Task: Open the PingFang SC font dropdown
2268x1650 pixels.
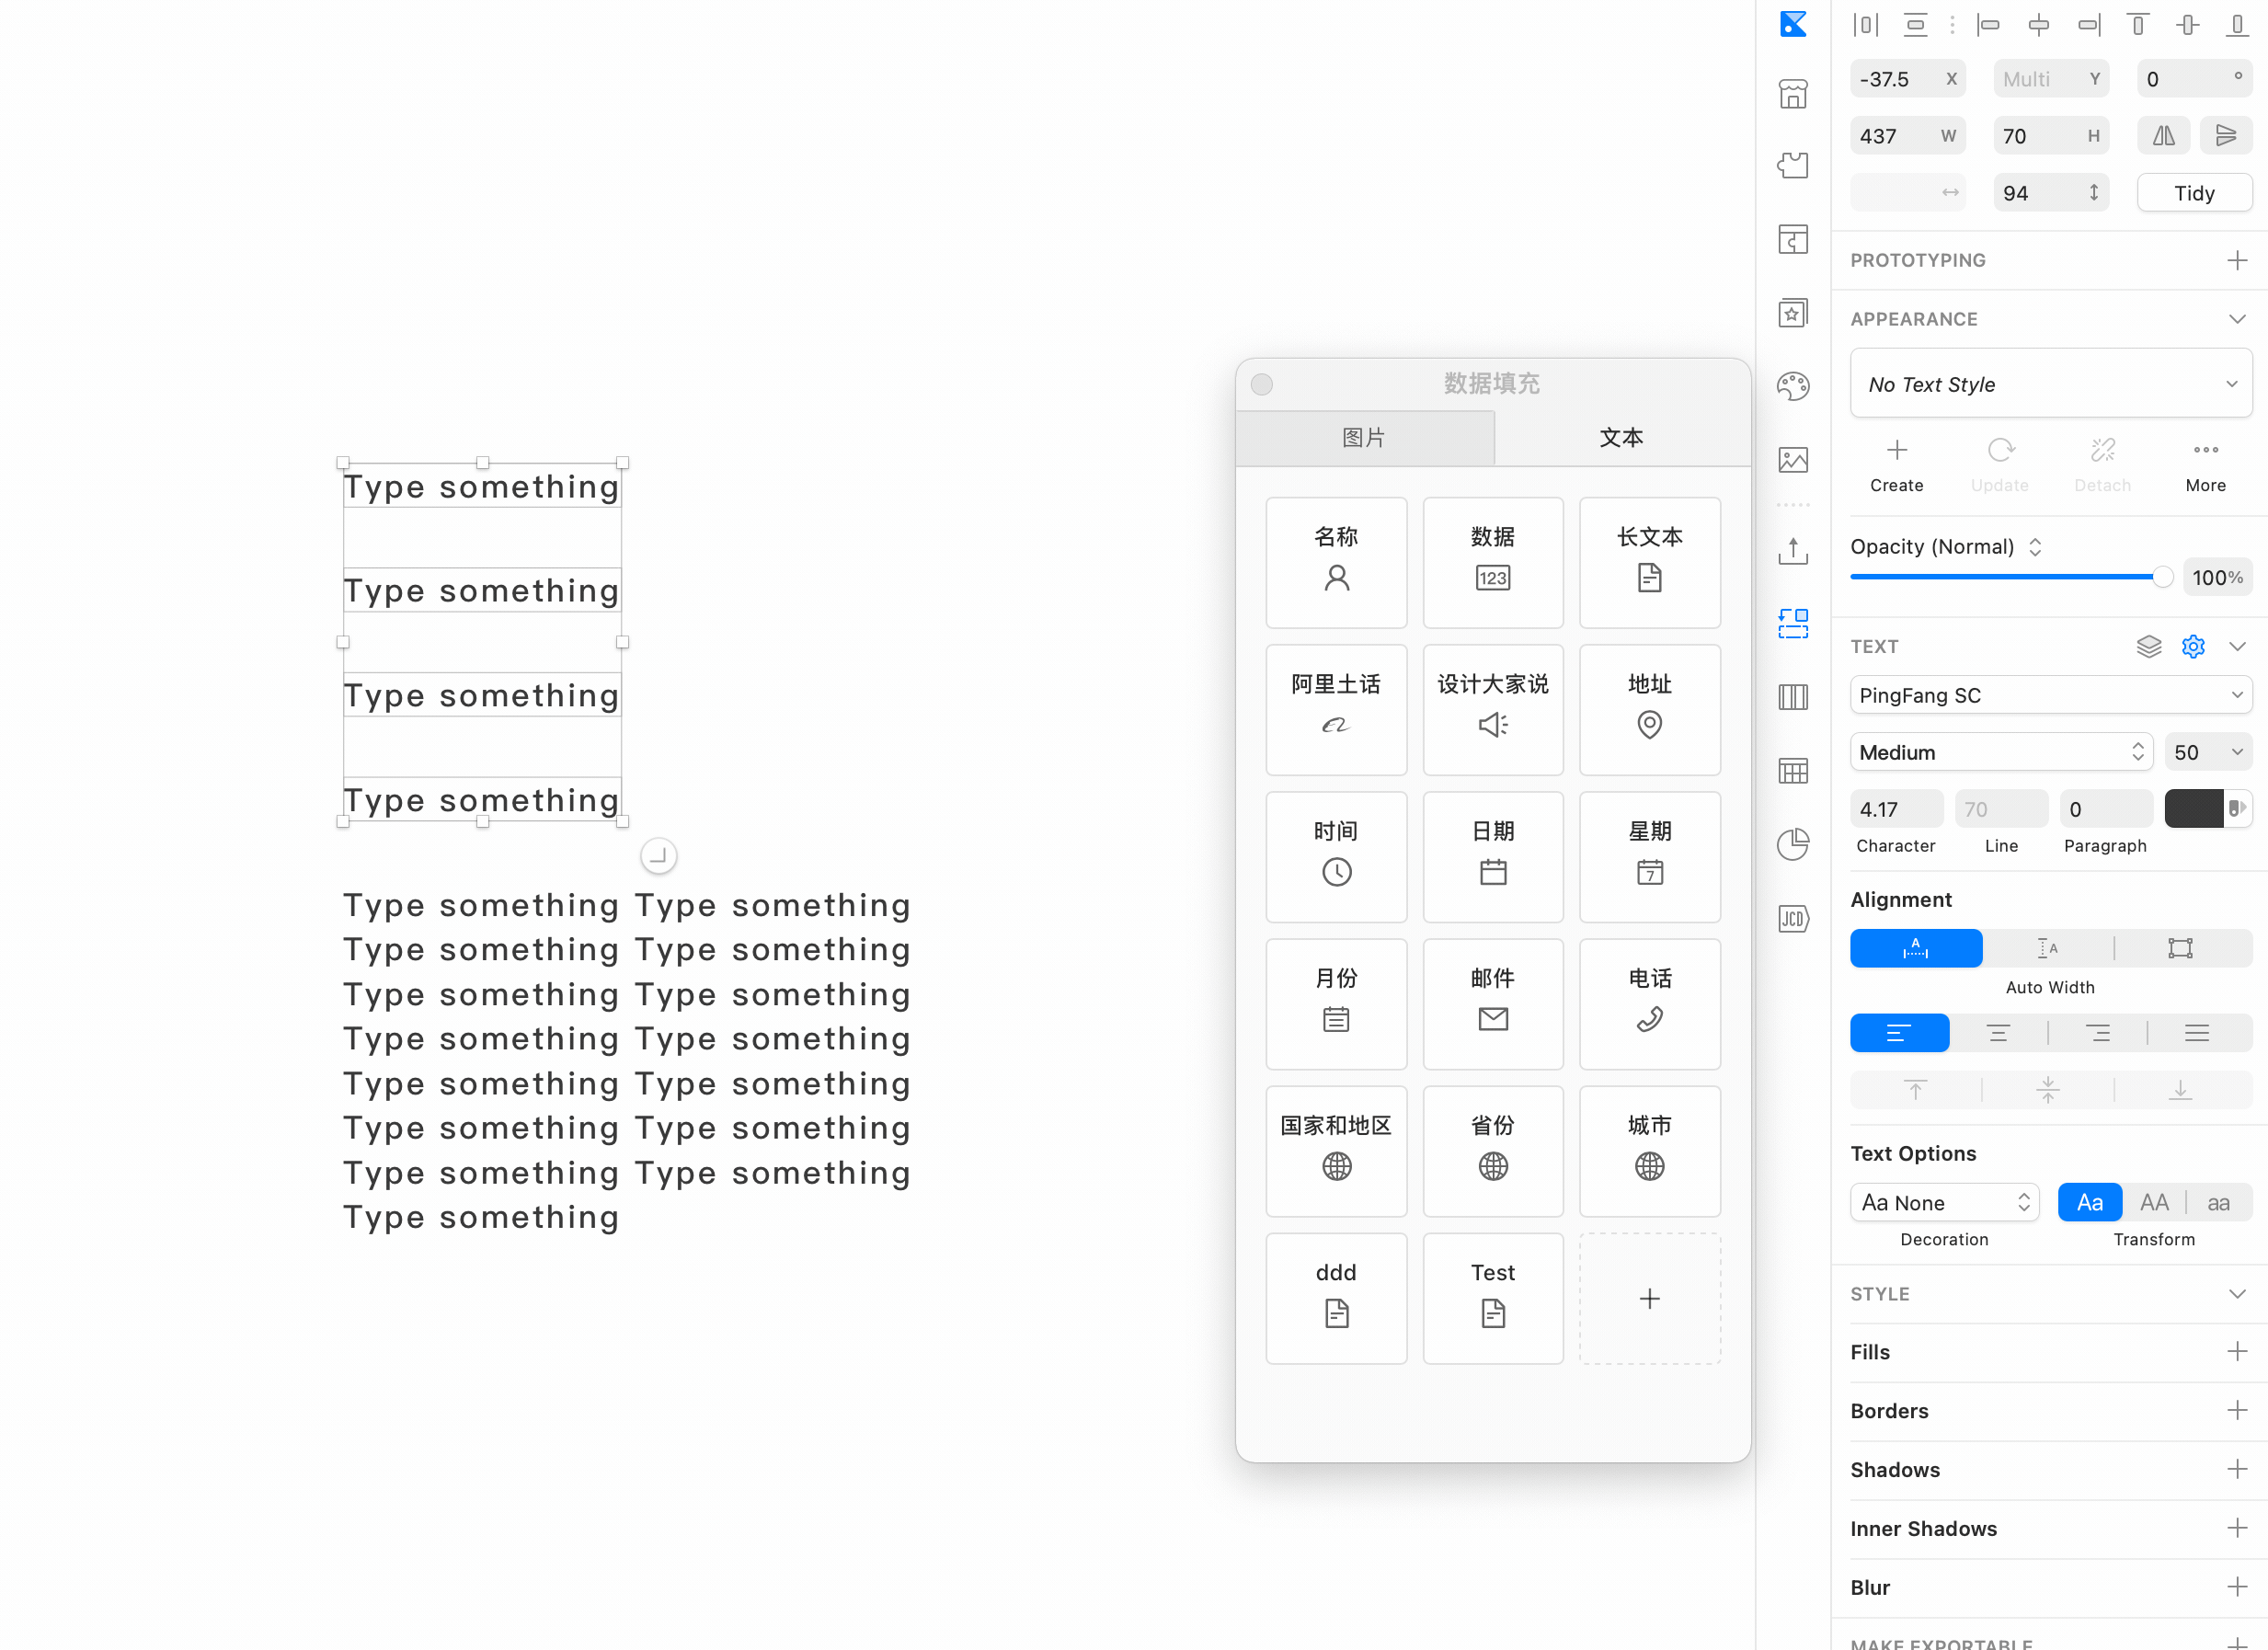Action: pos(2050,695)
